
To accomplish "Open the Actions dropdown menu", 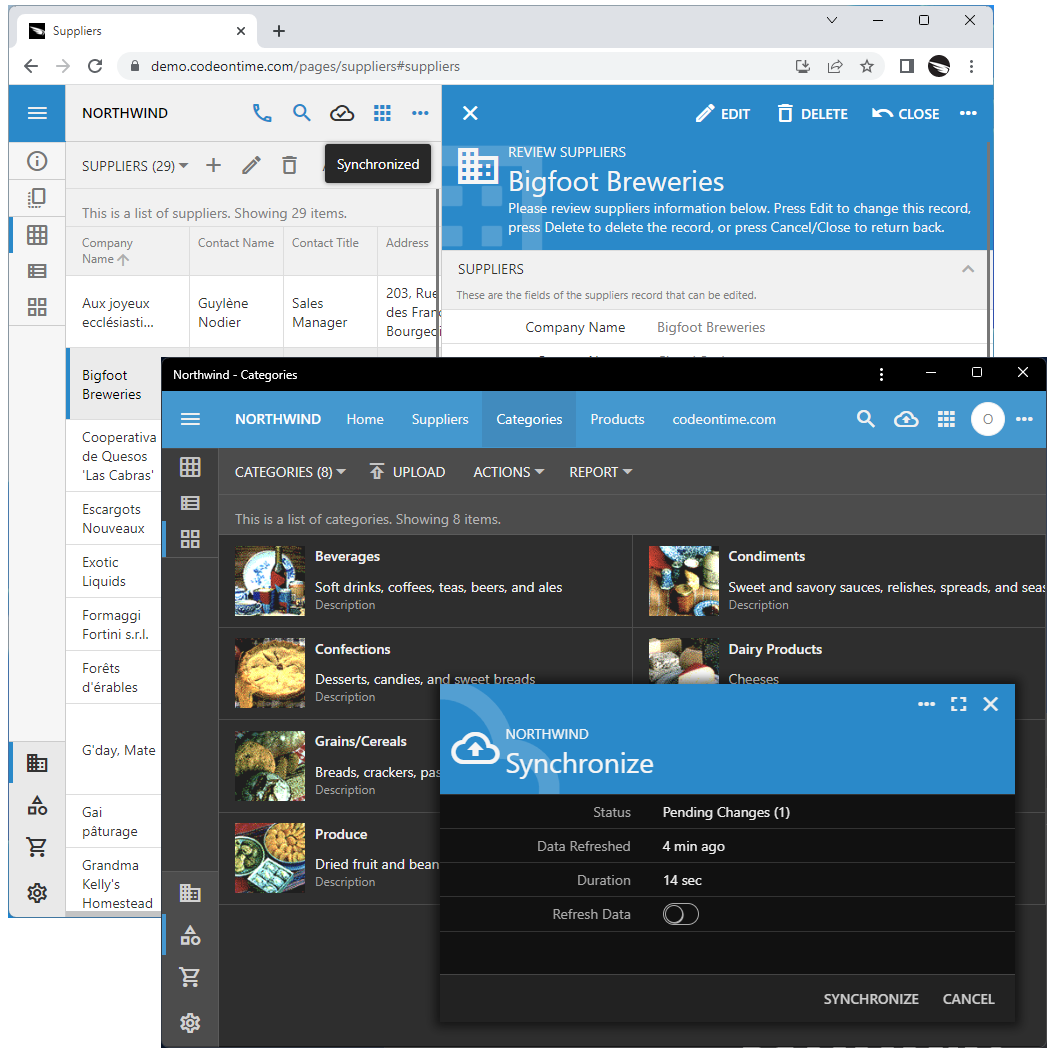I will 508,472.
